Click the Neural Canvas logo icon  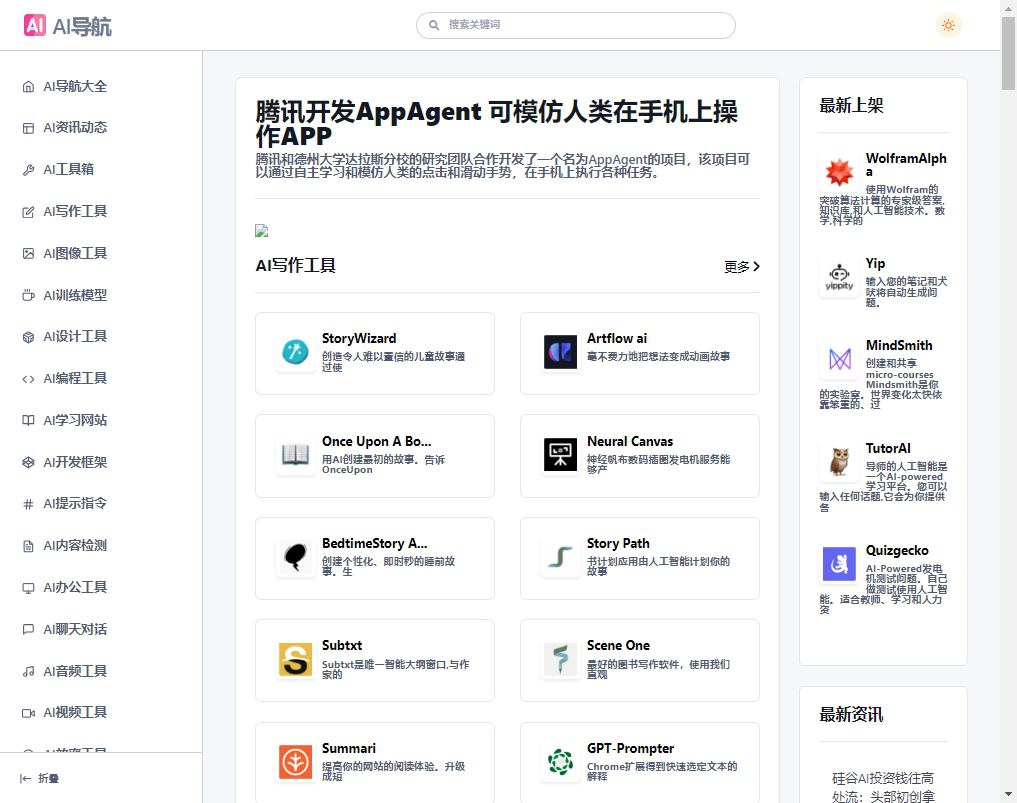pos(560,455)
